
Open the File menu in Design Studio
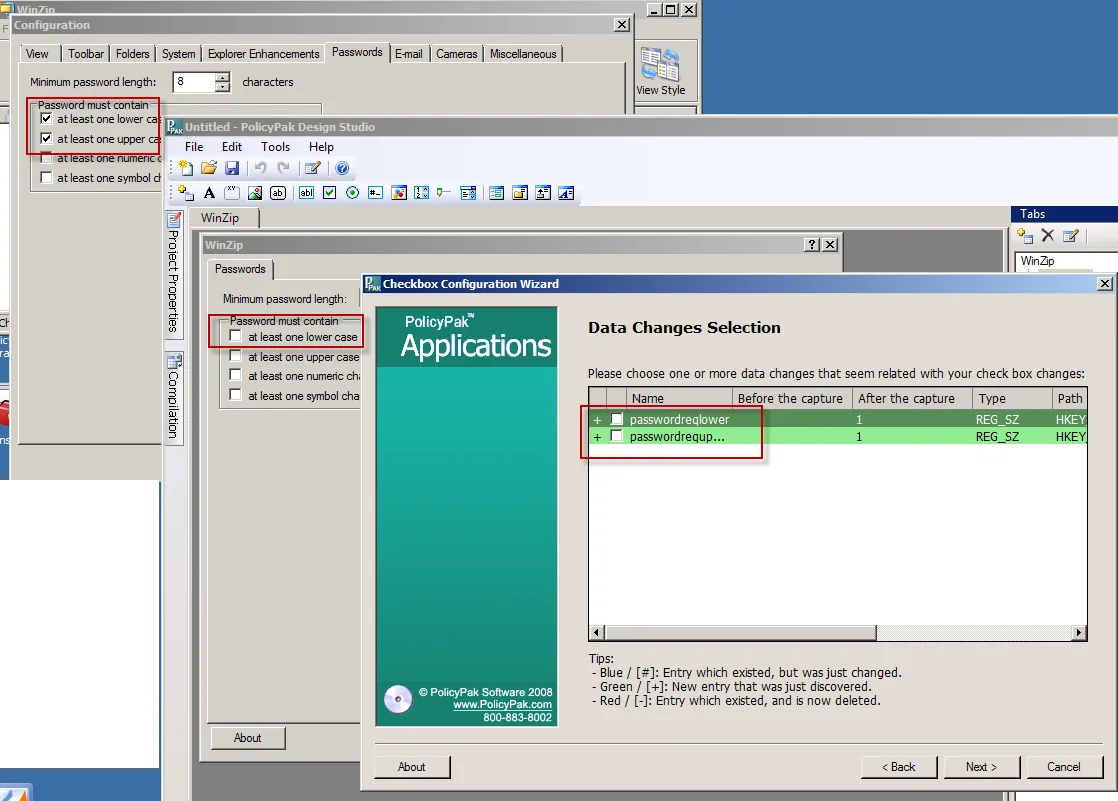[x=194, y=146]
